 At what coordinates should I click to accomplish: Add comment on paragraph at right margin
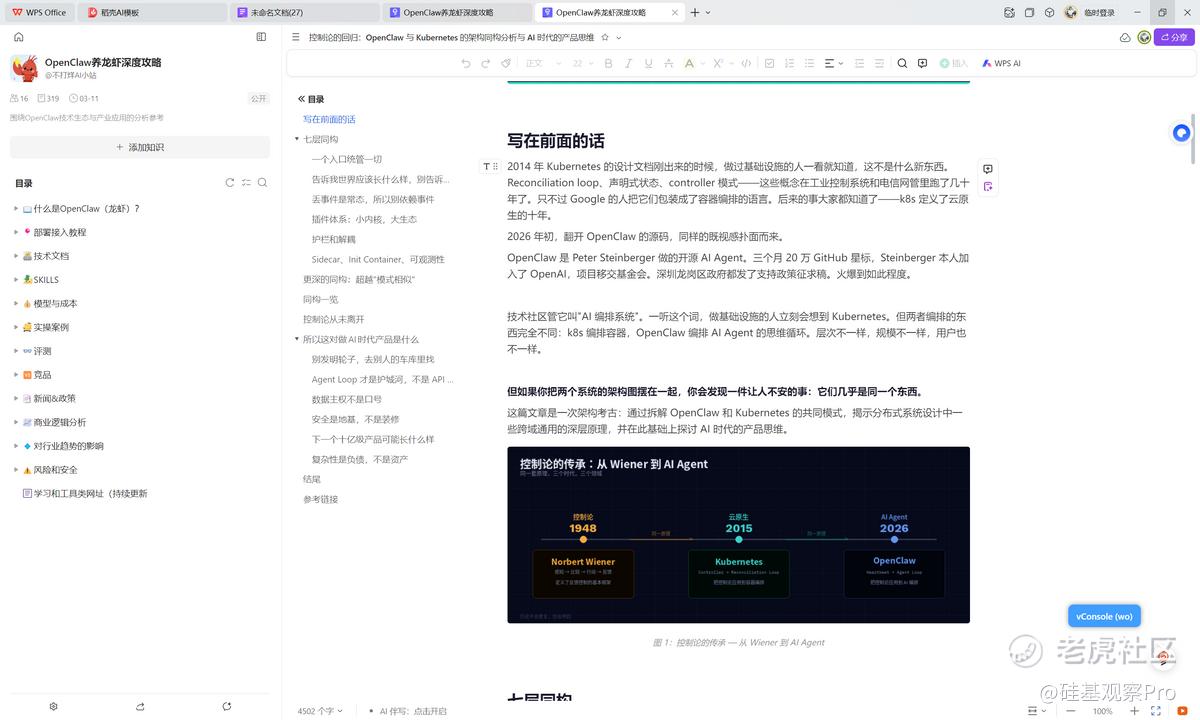click(x=987, y=169)
